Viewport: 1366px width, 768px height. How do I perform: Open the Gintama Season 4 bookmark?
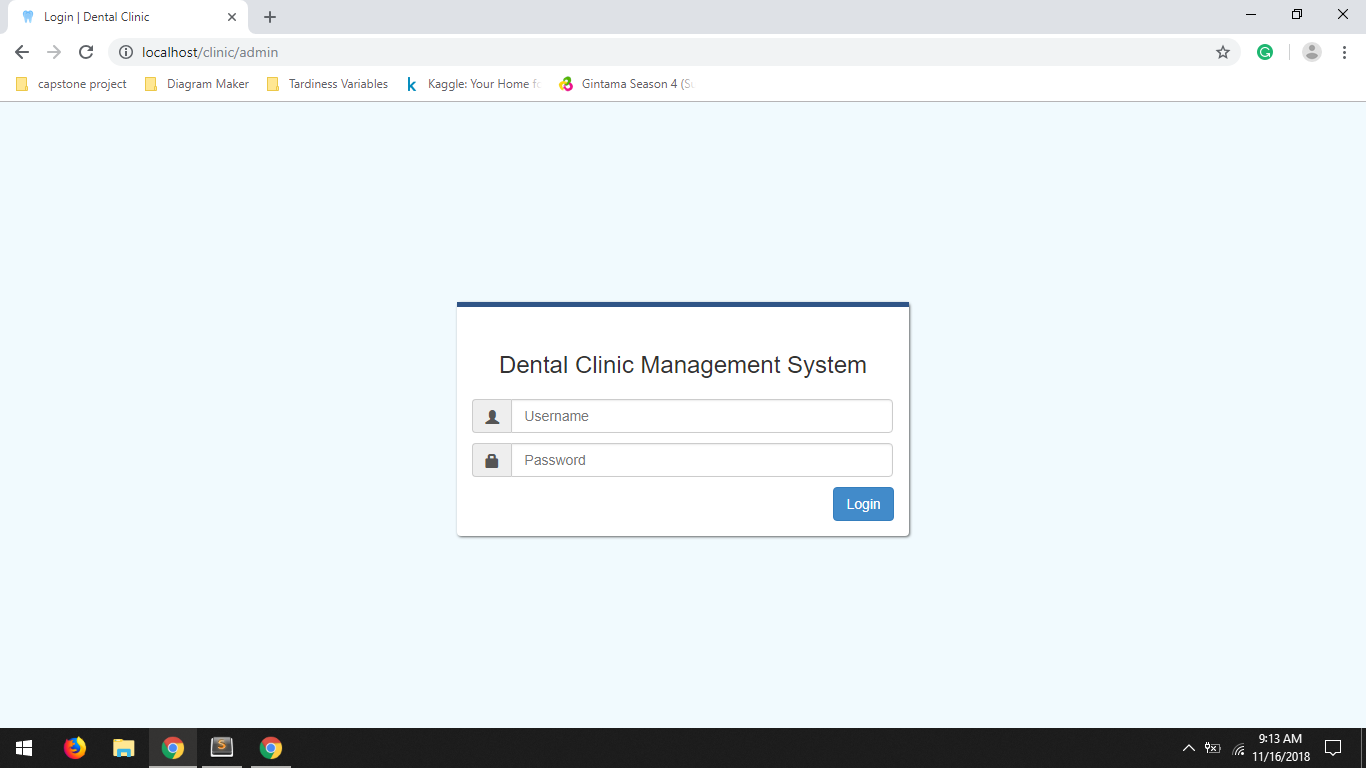[x=625, y=84]
